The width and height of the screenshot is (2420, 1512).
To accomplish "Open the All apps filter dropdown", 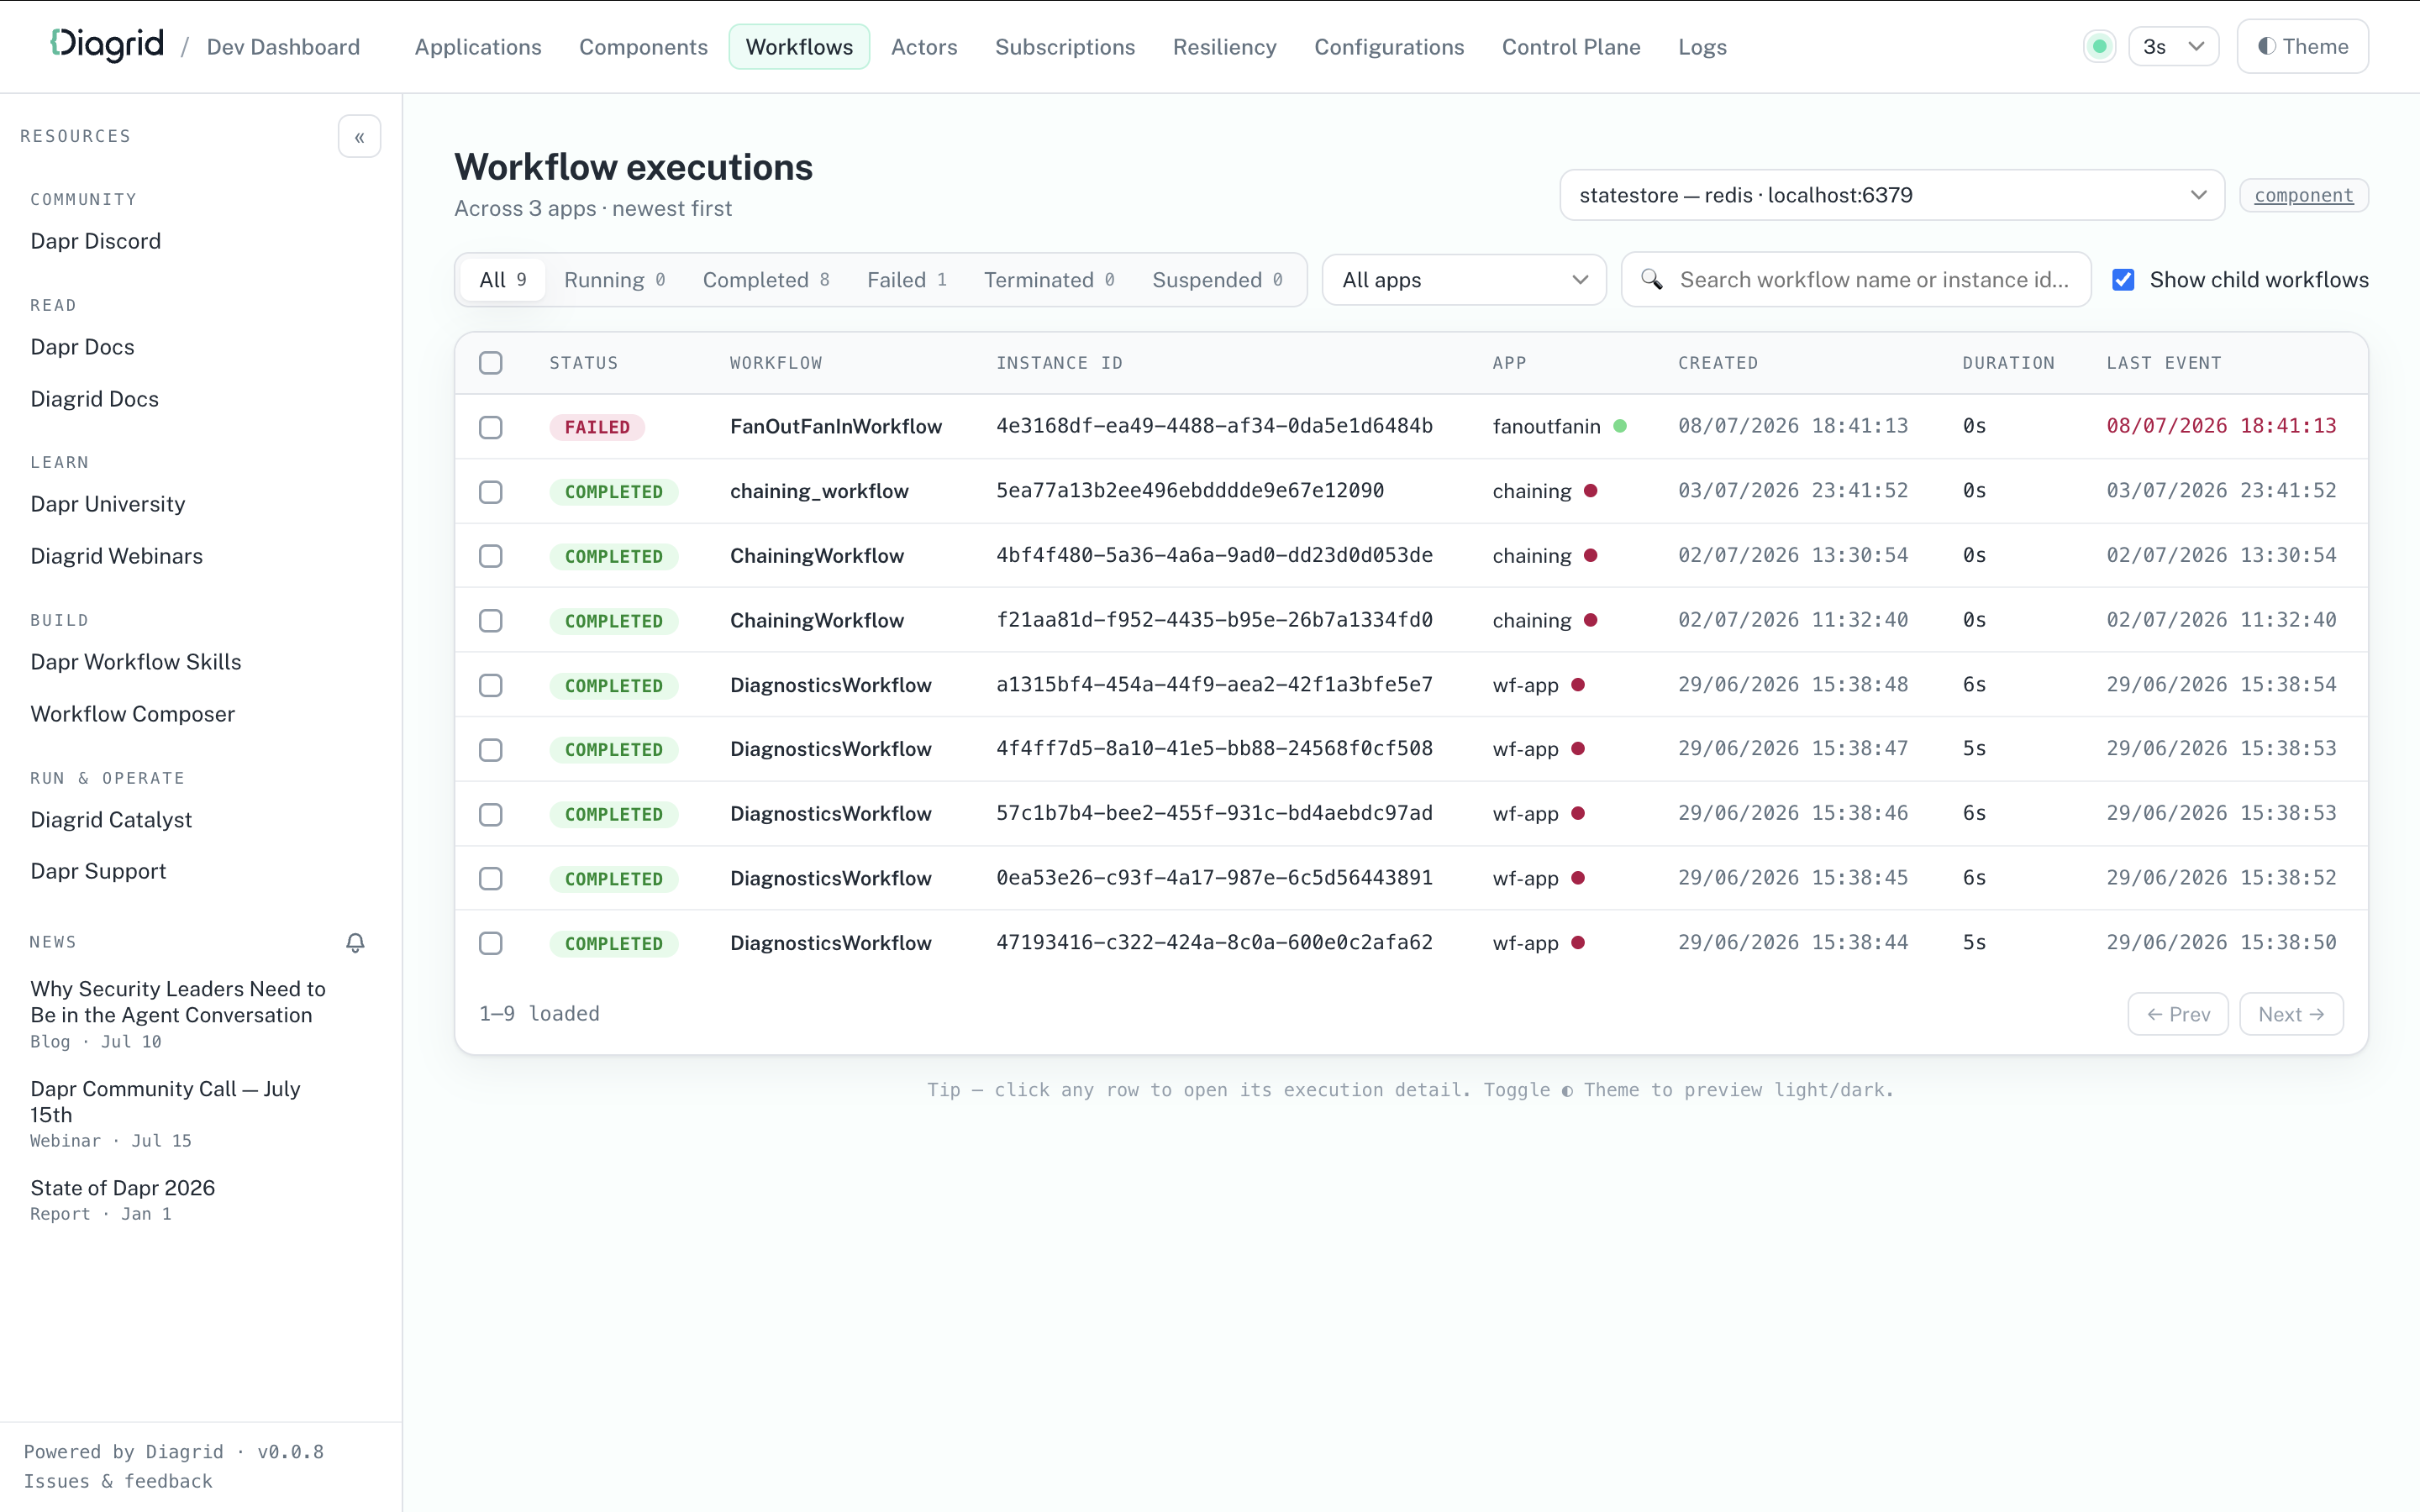I will tap(1464, 280).
